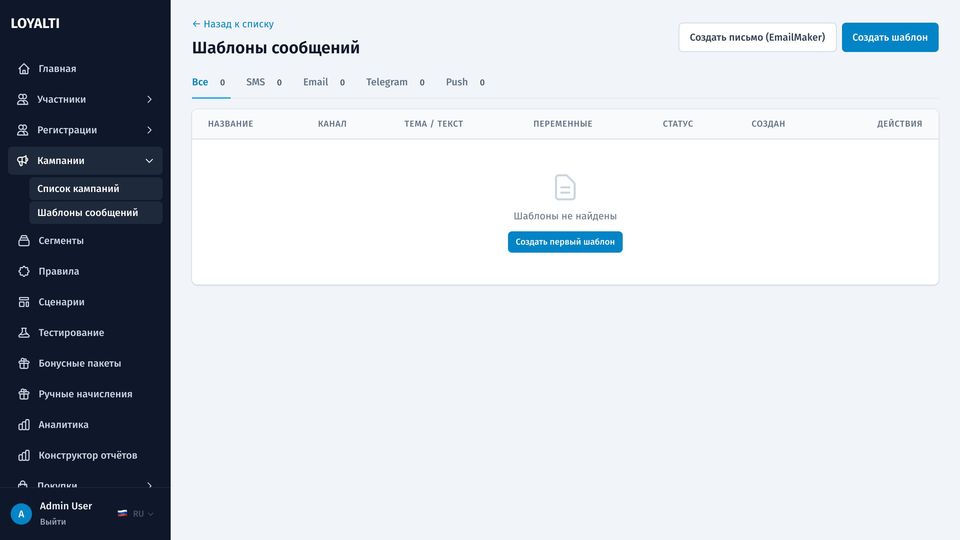960x540 pixels.
Task: Switch to the Все tab
Action: (211, 82)
